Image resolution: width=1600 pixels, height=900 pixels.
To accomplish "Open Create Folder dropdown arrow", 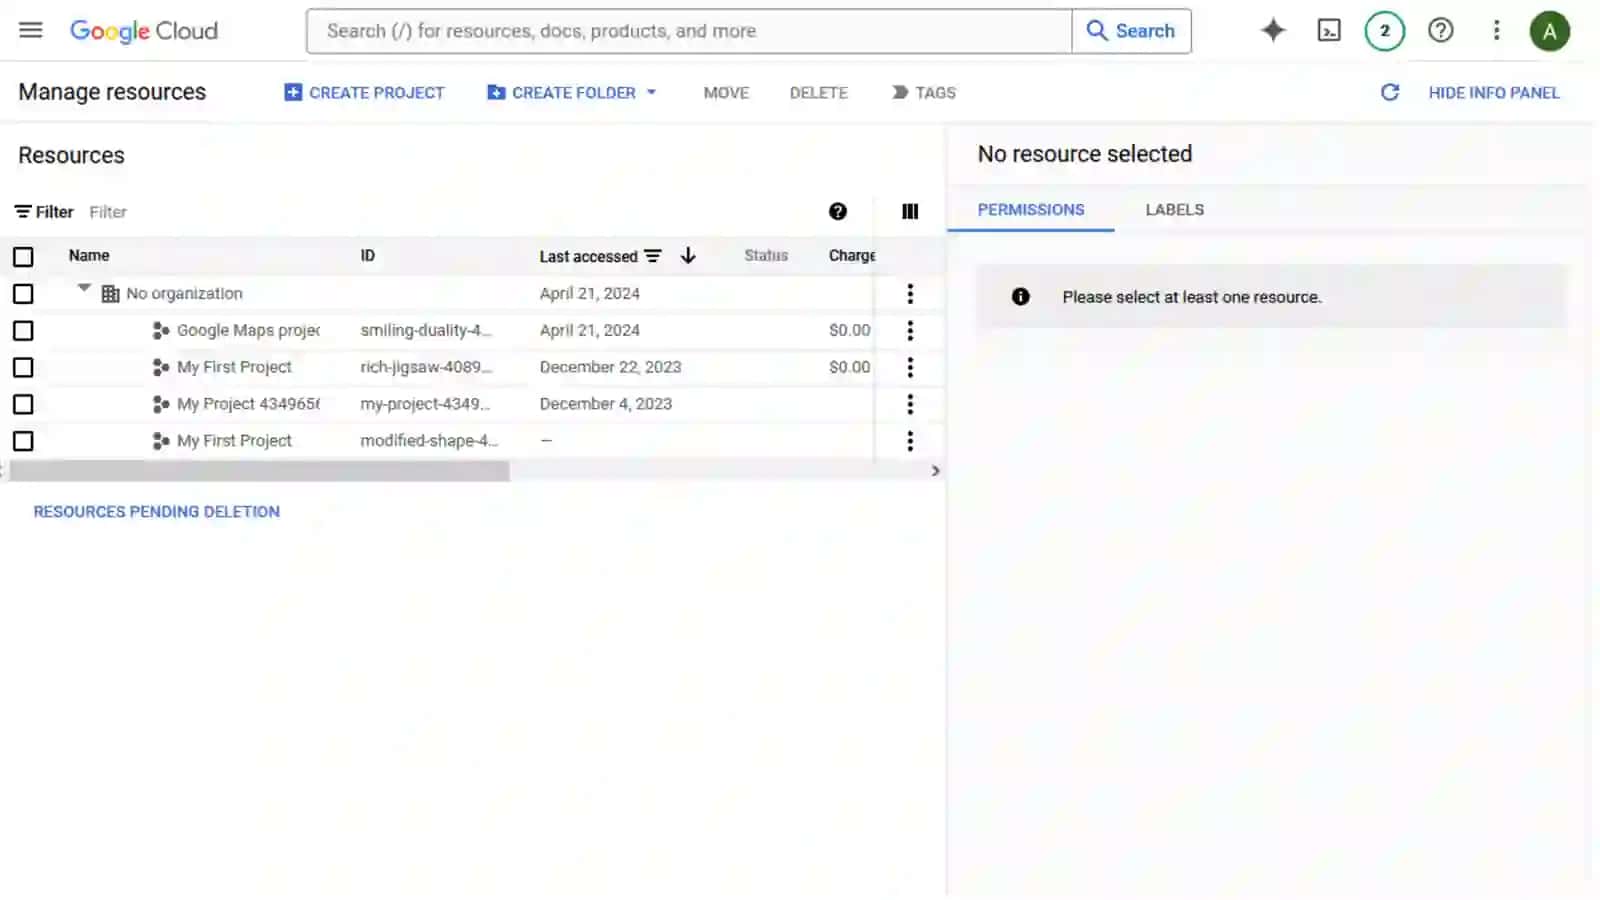I will 651,92.
